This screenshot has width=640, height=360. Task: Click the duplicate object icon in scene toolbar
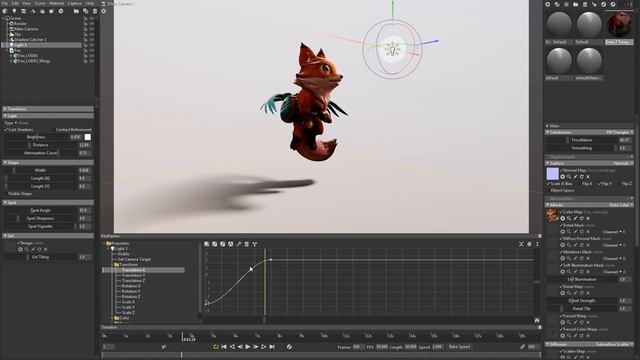click(86, 11)
